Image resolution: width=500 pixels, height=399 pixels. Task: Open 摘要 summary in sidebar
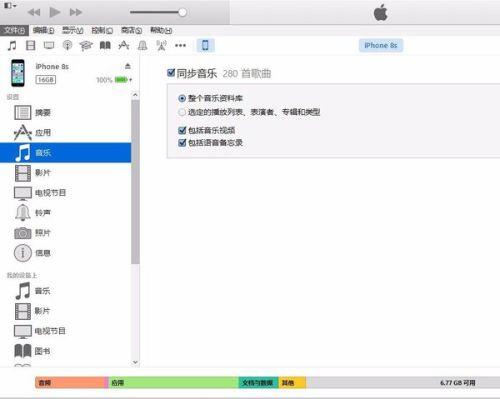pos(66,113)
